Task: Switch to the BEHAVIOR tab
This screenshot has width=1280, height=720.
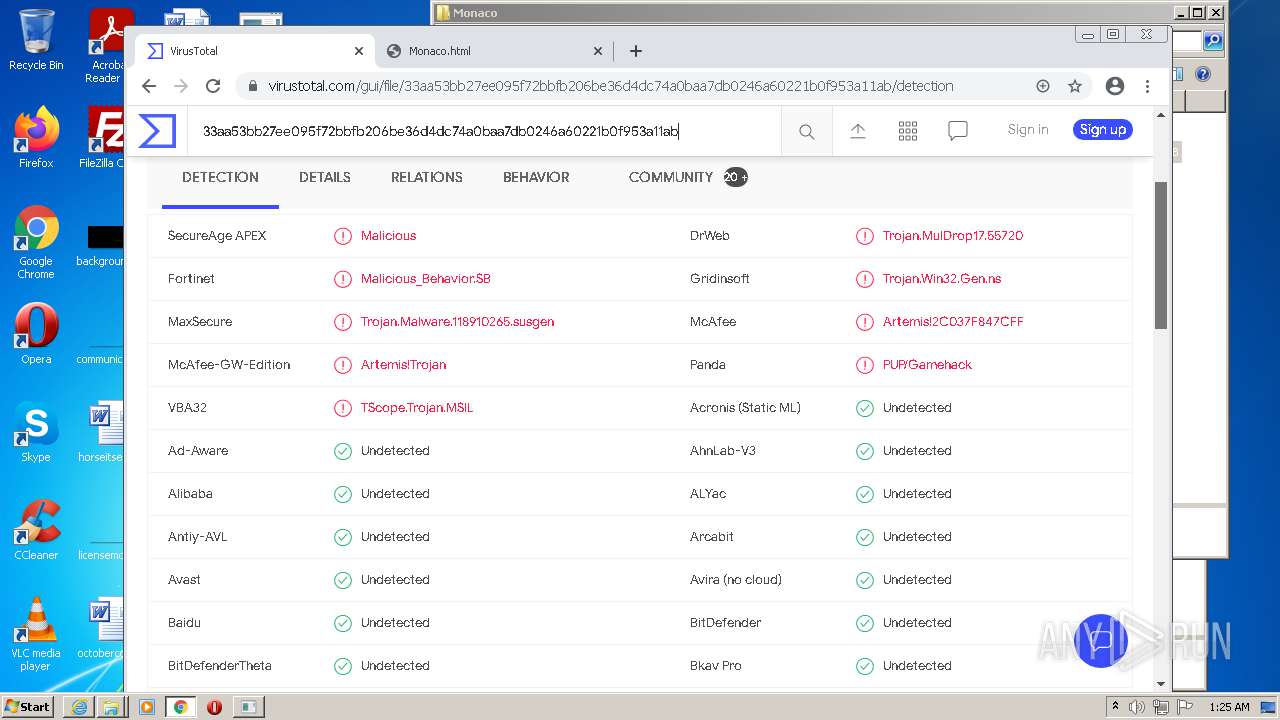Action: click(x=536, y=177)
